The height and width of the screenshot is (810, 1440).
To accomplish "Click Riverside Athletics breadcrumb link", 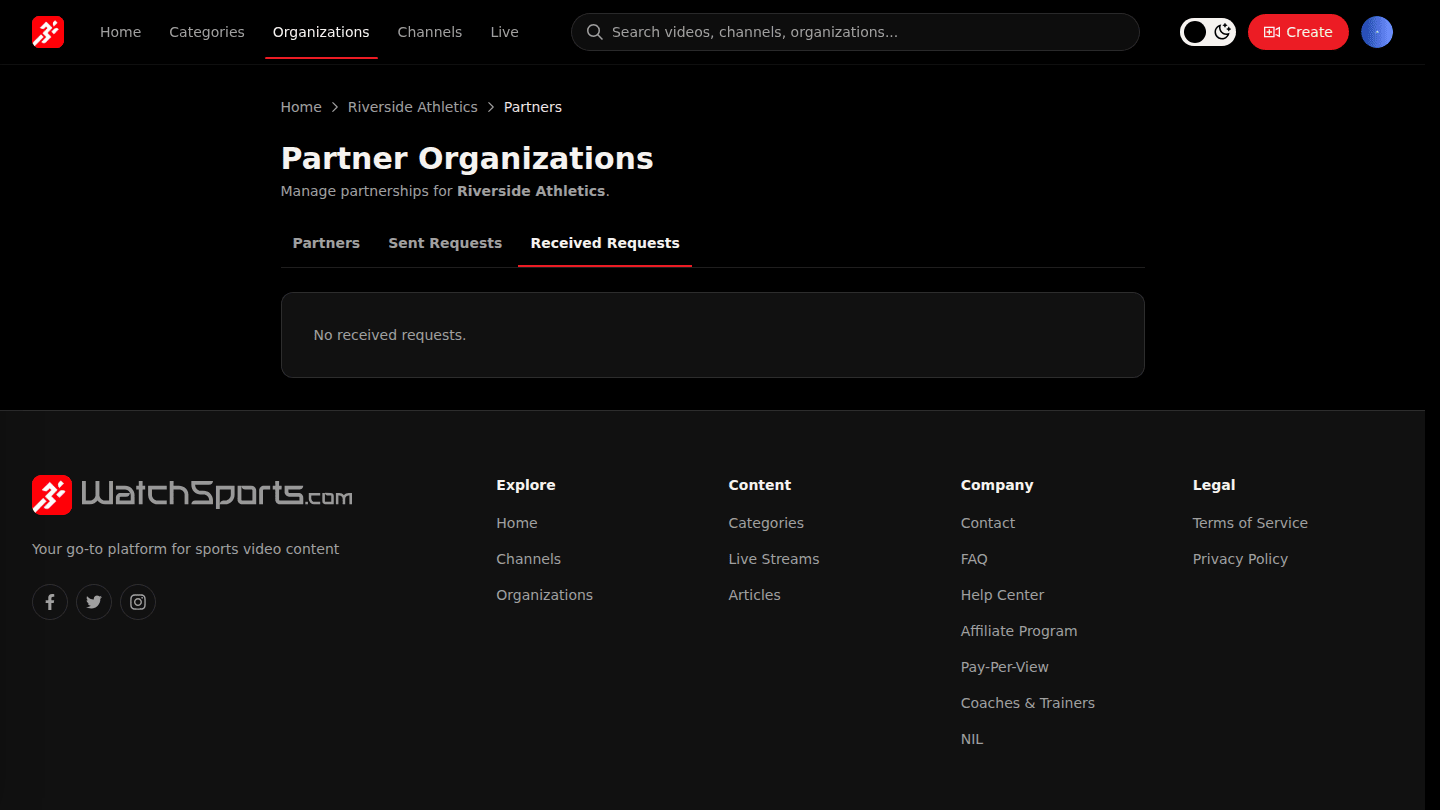I will 413,107.
